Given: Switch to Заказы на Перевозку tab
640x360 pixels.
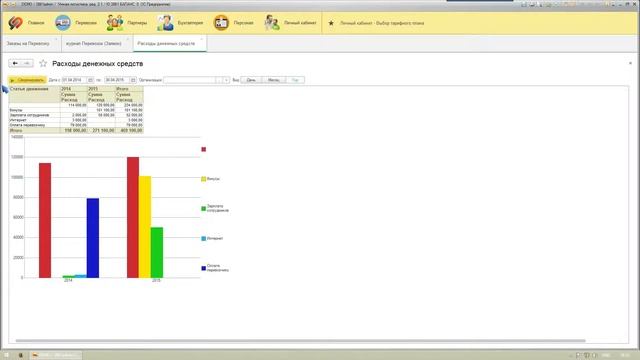Looking at the screenshot, I should coord(28,43).
